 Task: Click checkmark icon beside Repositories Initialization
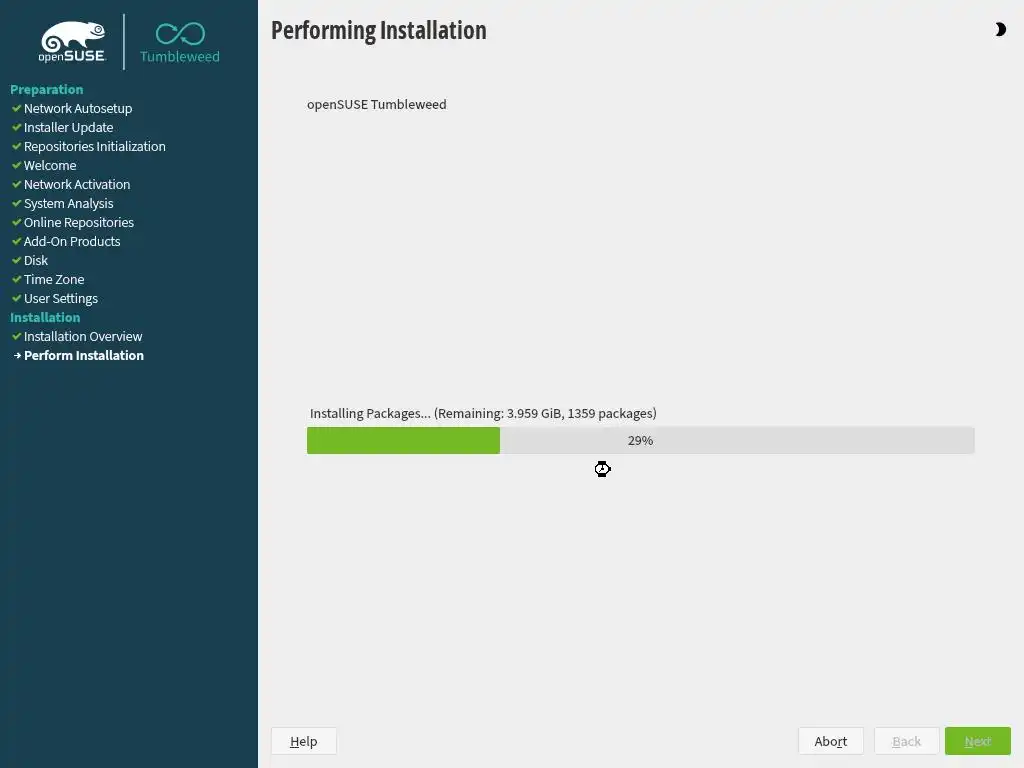tap(17, 146)
